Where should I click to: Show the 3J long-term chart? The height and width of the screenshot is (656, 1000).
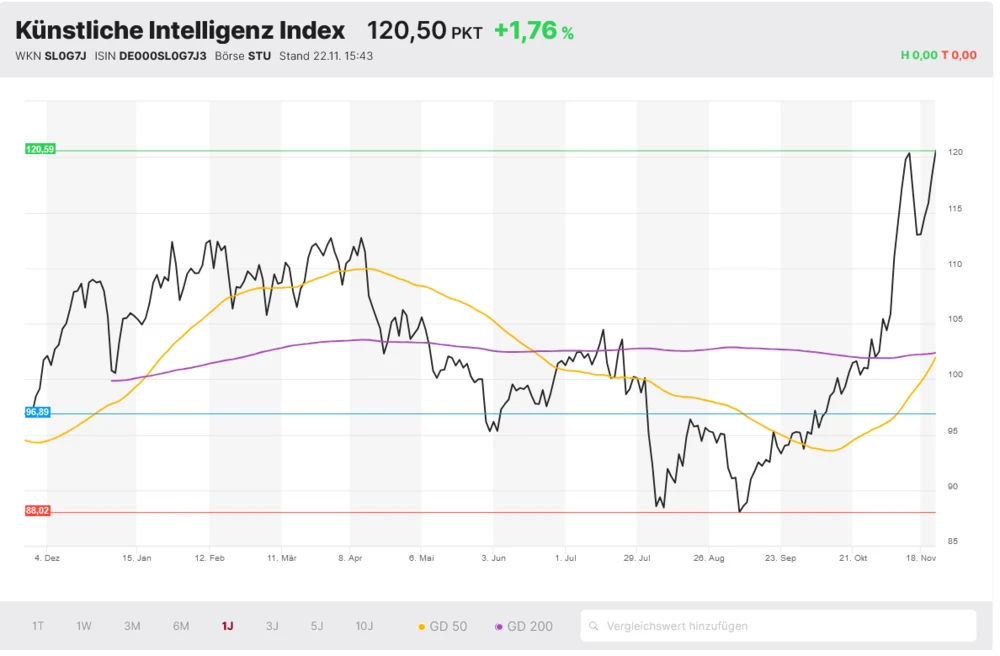coord(271,625)
